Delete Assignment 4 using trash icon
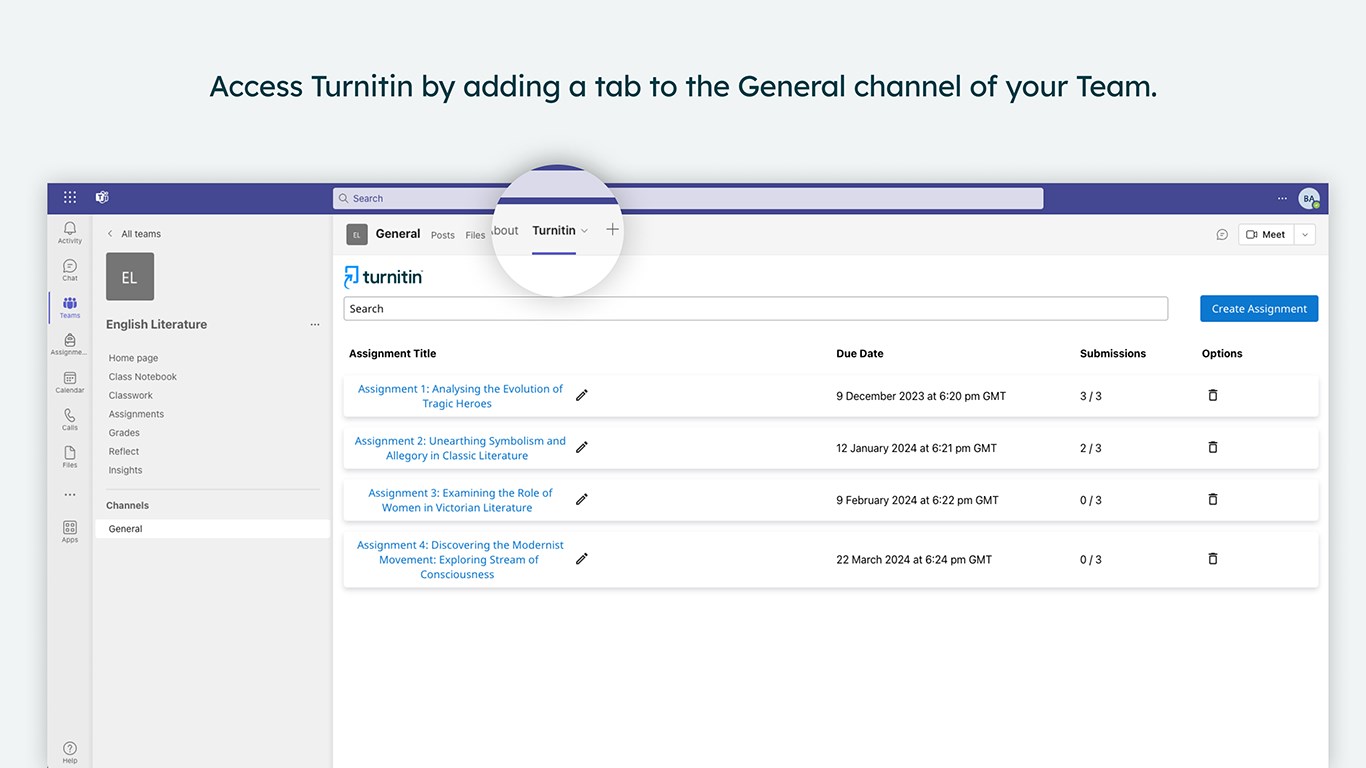The height and width of the screenshot is (768, 1366). (1213, 559)
